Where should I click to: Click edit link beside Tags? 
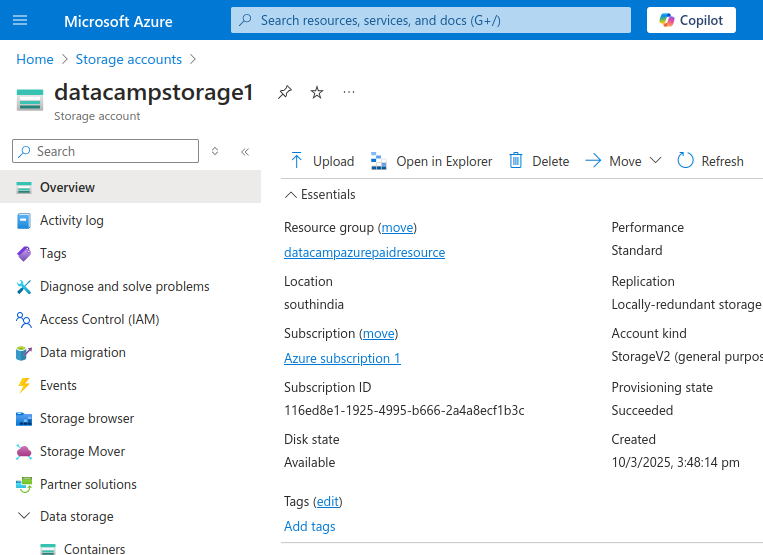pyautogui.click(x=328, y=501)
